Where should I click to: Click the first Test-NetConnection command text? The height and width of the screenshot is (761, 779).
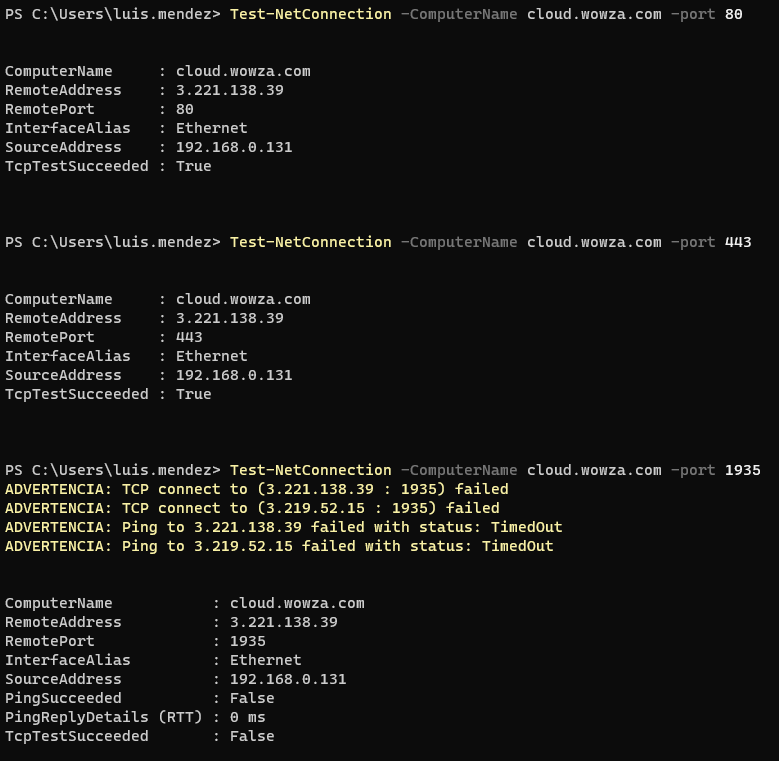tap(311, 14)
